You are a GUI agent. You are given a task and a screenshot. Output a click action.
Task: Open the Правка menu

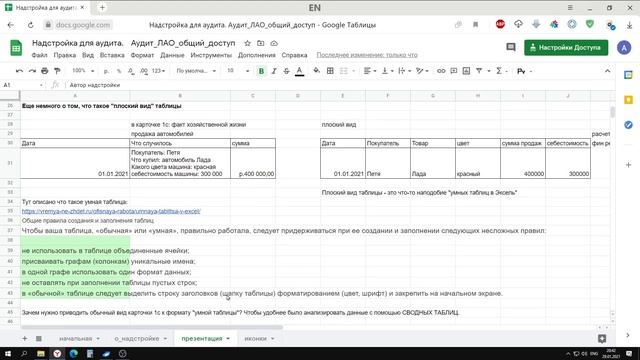pos(64,55)
